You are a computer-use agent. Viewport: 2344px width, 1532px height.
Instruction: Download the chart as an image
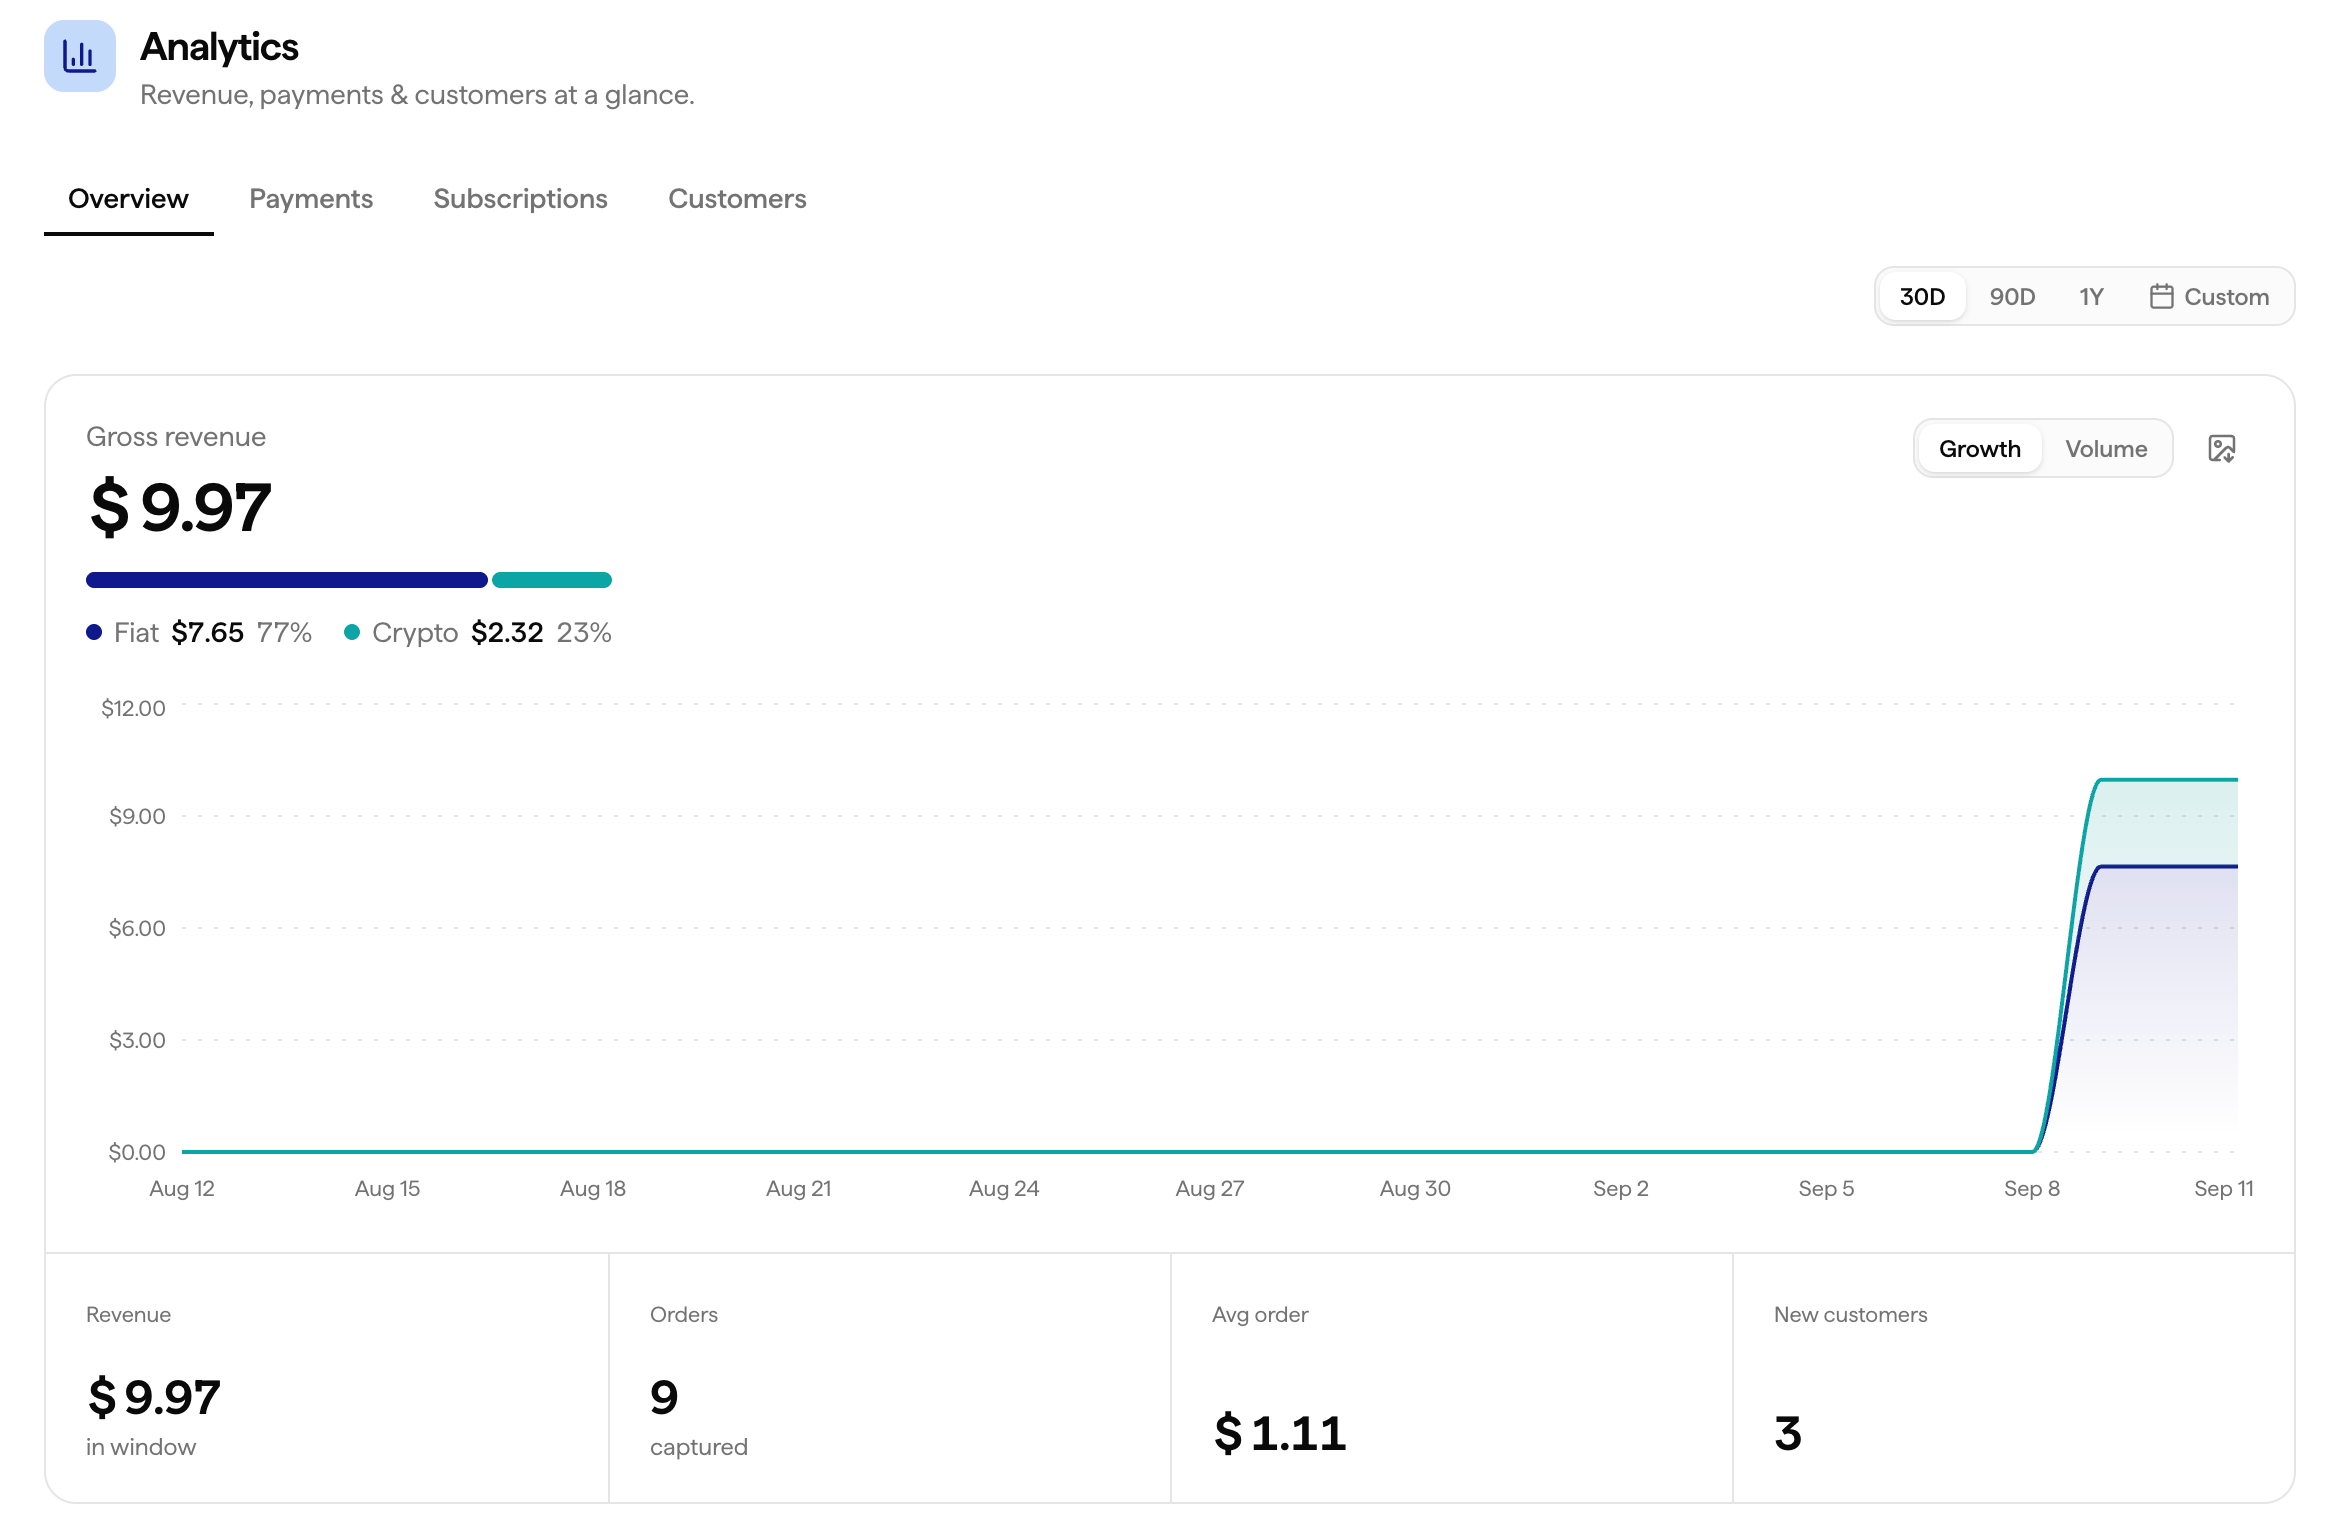2221,449
